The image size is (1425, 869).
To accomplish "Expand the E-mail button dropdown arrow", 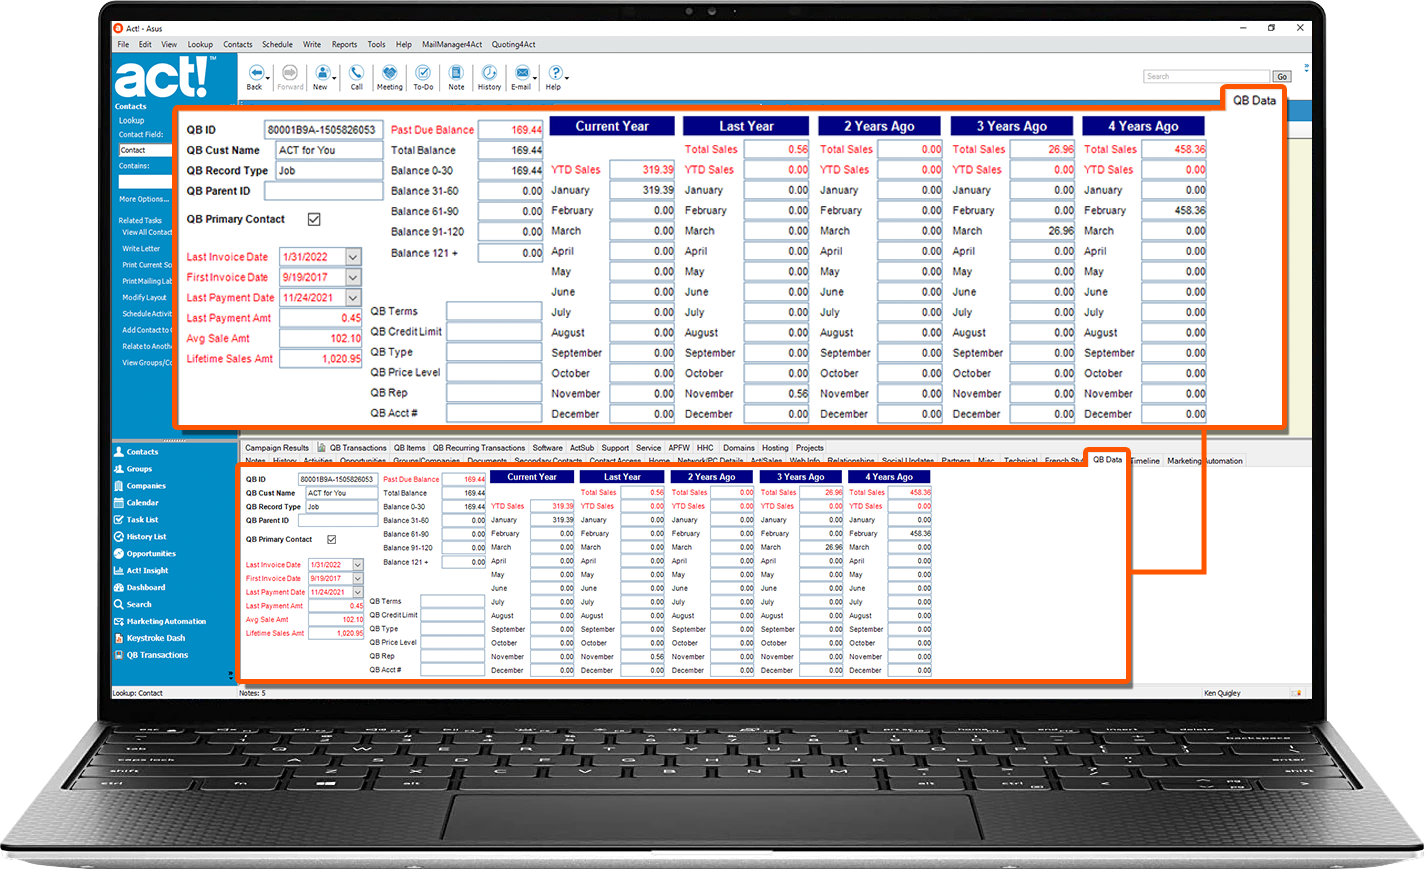I will pos(535,76).
